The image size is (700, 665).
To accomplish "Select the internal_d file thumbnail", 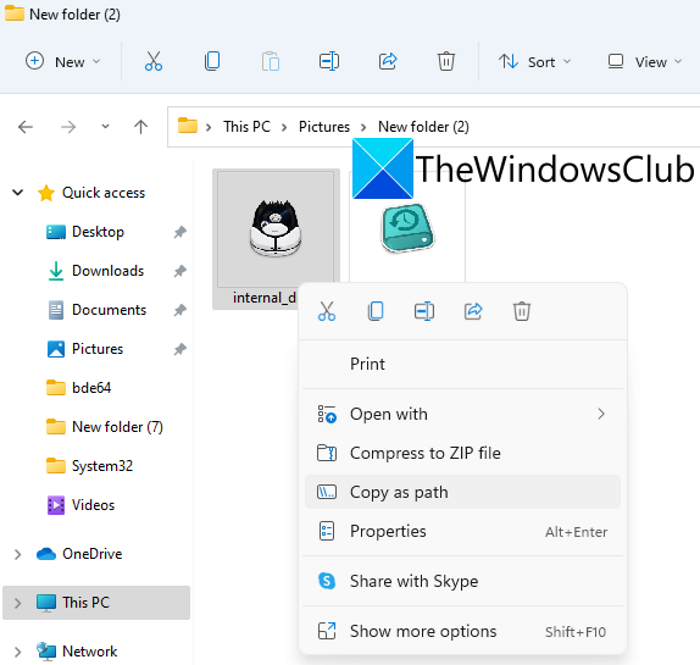I will coord(275,228).
